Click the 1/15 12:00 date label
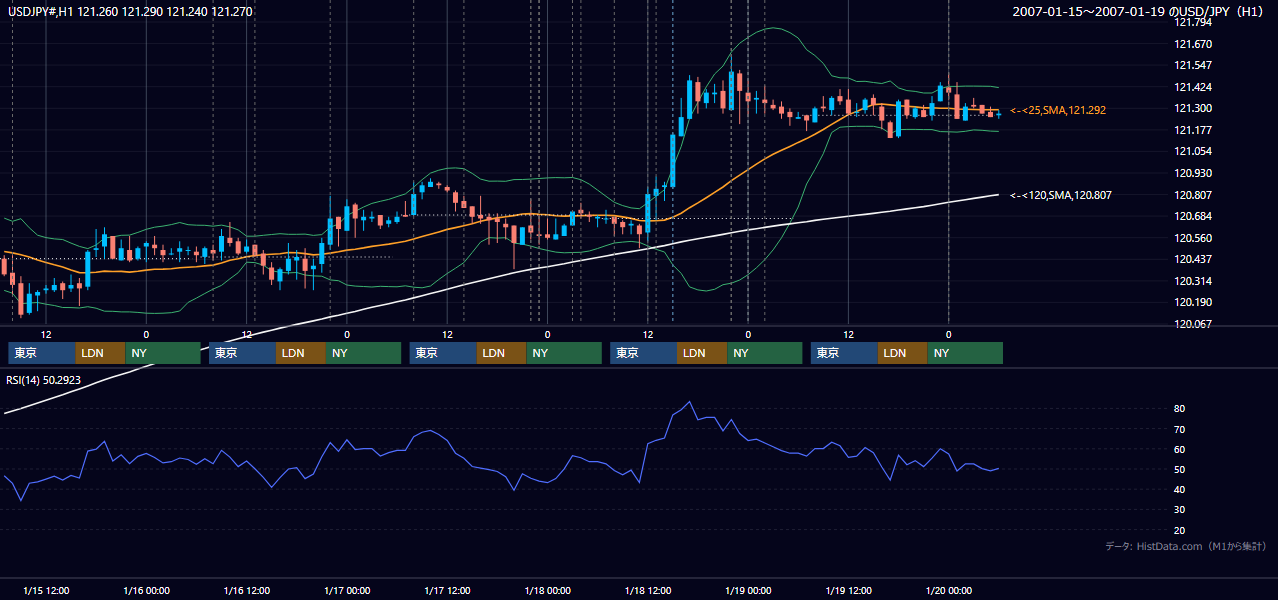The width and height of the screenshot is (1278, 600). [46, 590]
